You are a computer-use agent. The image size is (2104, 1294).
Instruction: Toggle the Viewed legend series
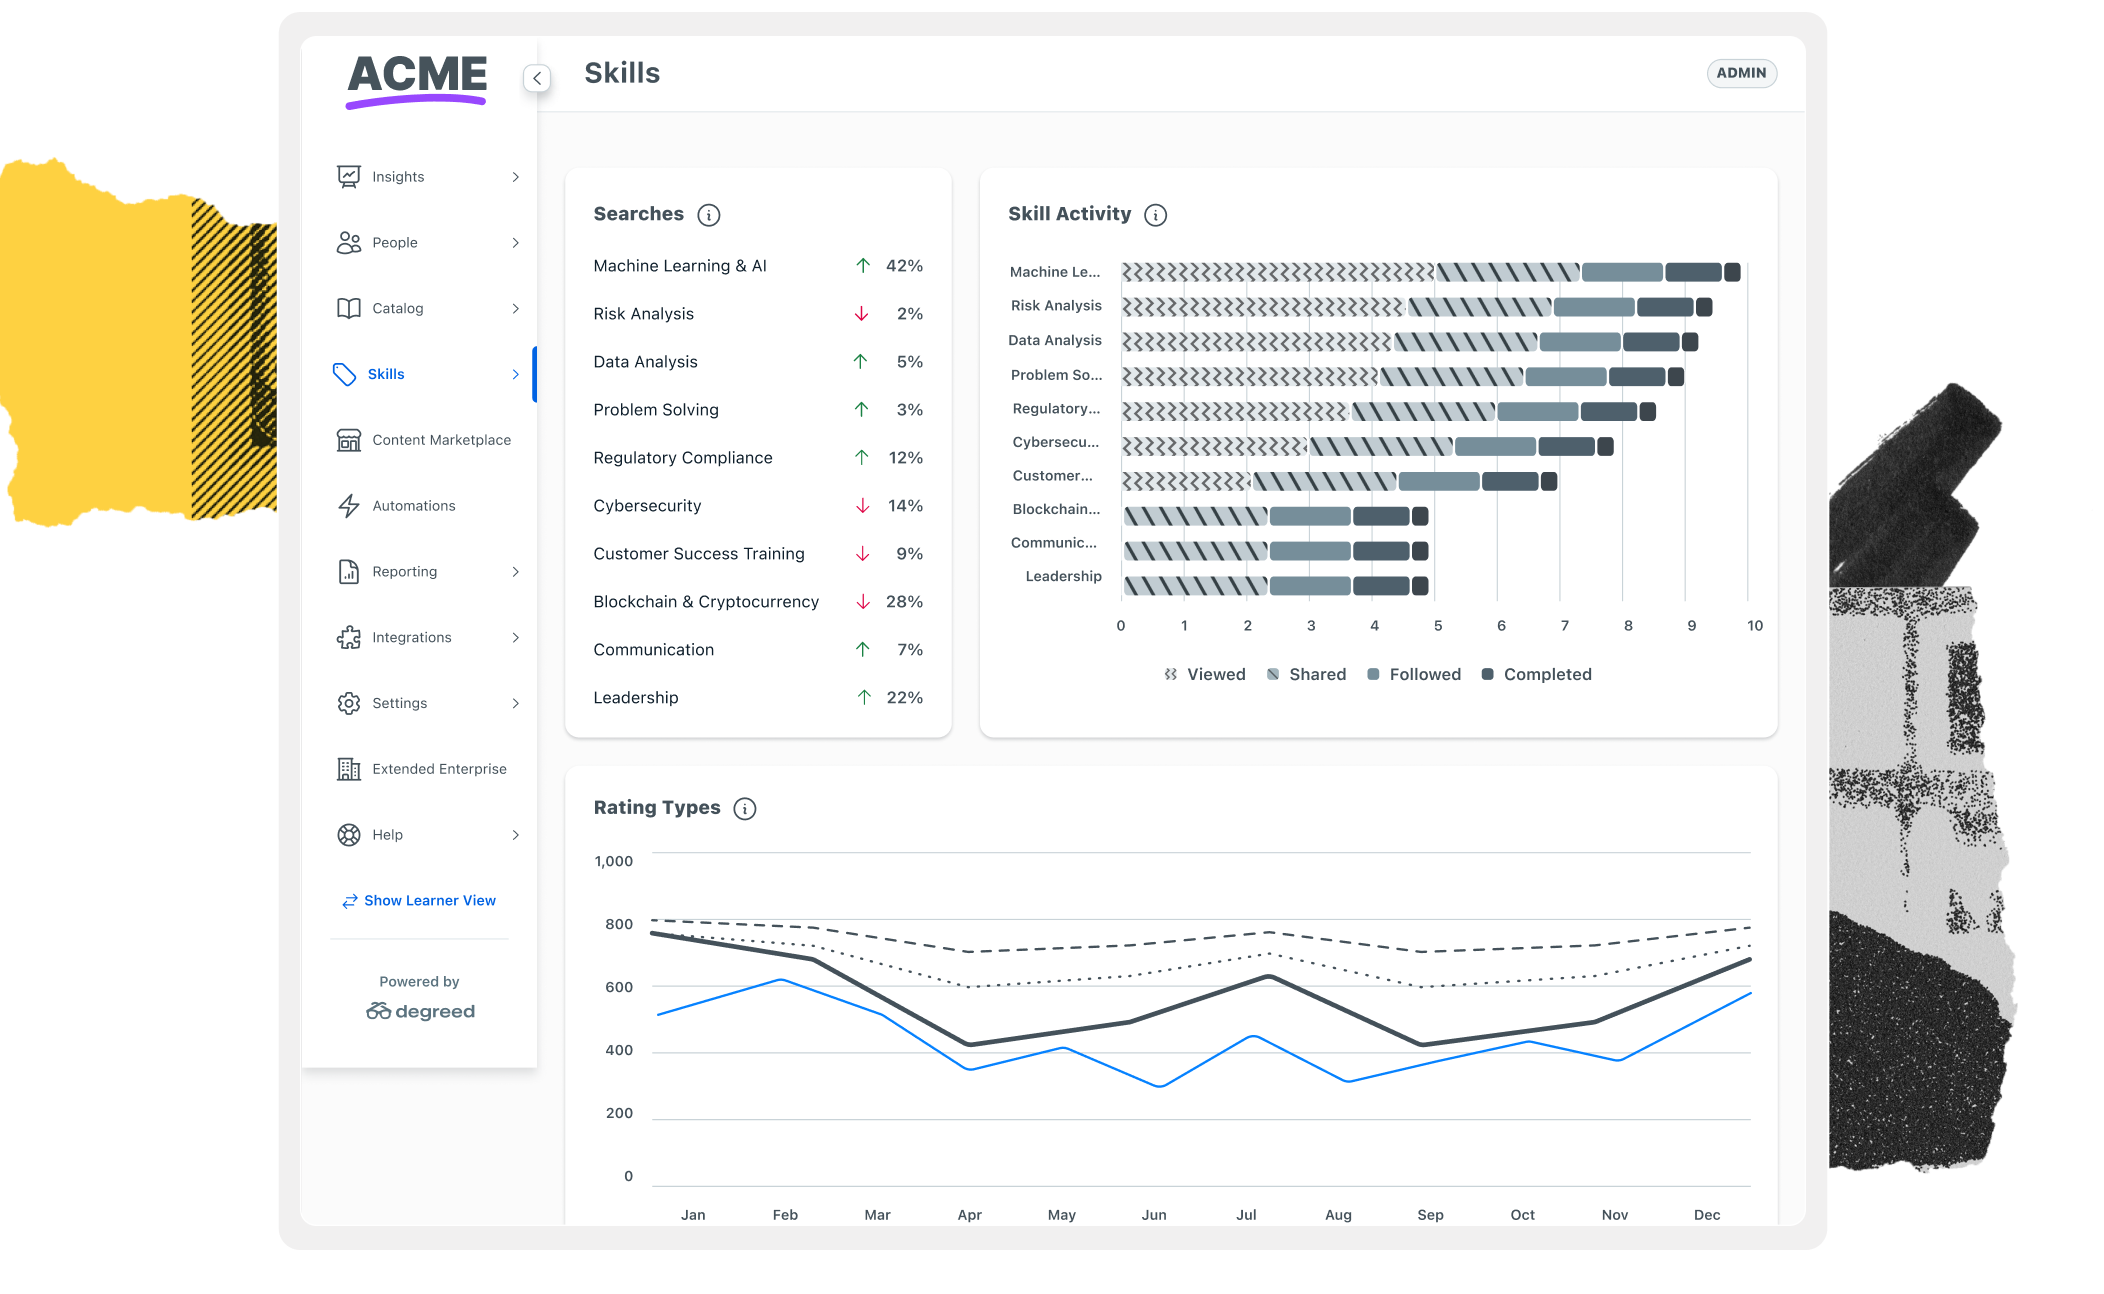click(1205, 675)
